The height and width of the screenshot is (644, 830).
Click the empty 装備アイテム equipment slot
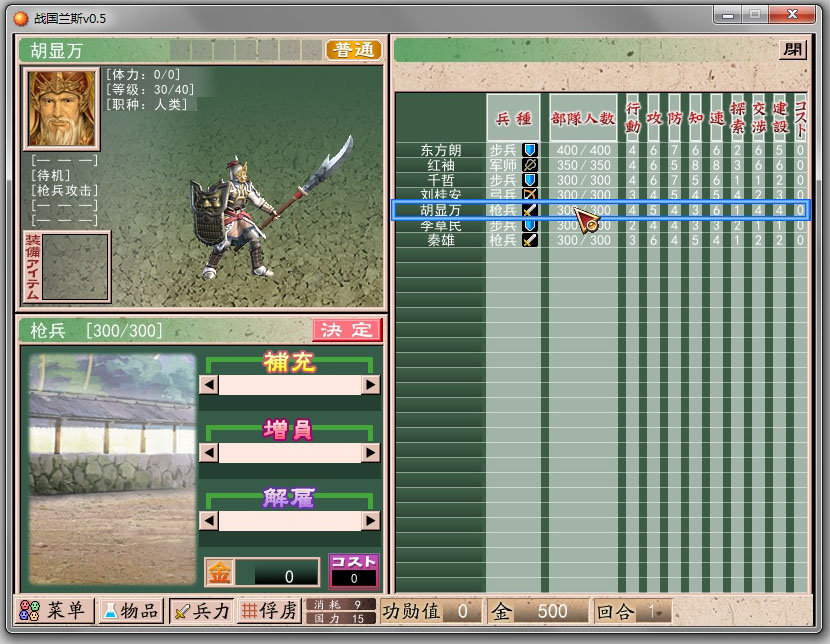[x=75, y=267]
